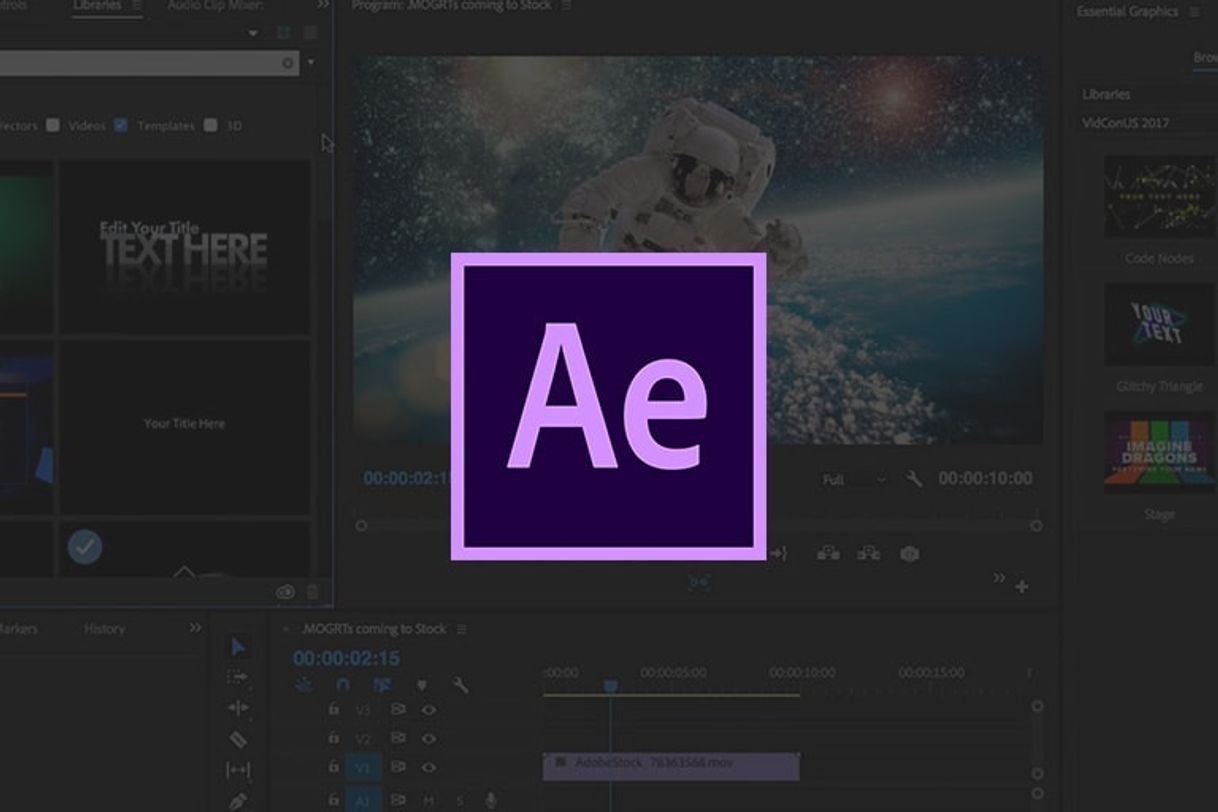Toggle the track output eye on V2
This screenshot has width=1218, height=812.
coord(428,739)
